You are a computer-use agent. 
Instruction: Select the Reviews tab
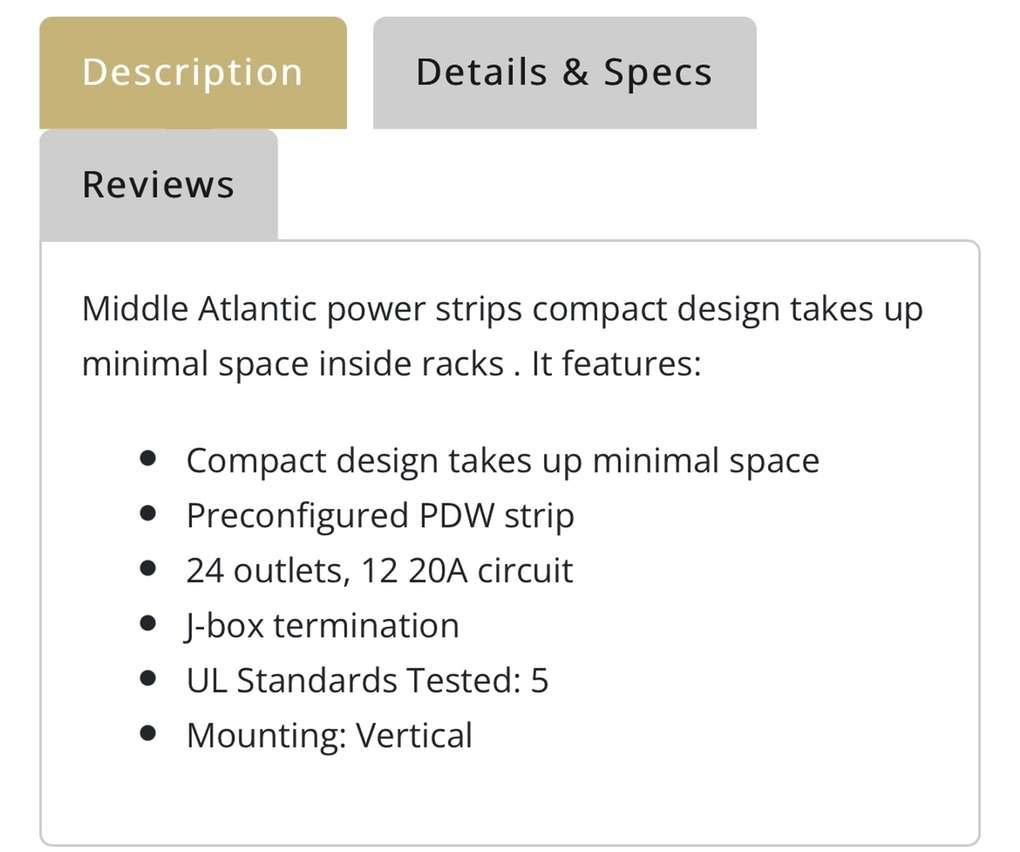coord(158,185)
